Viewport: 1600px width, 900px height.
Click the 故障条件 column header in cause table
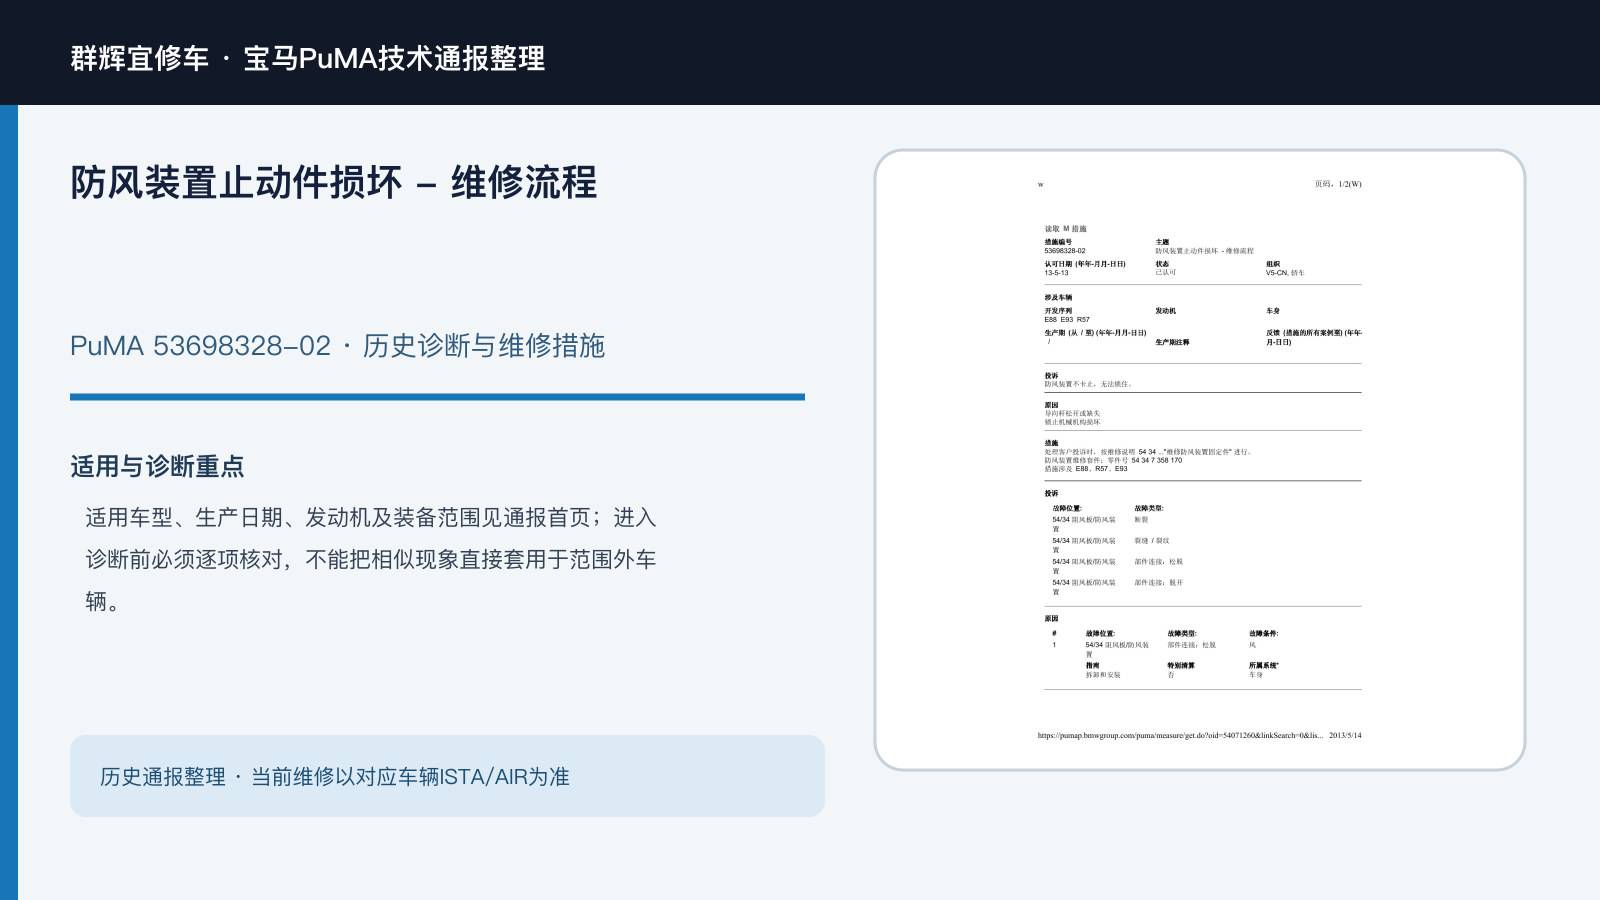point(1263,633)
